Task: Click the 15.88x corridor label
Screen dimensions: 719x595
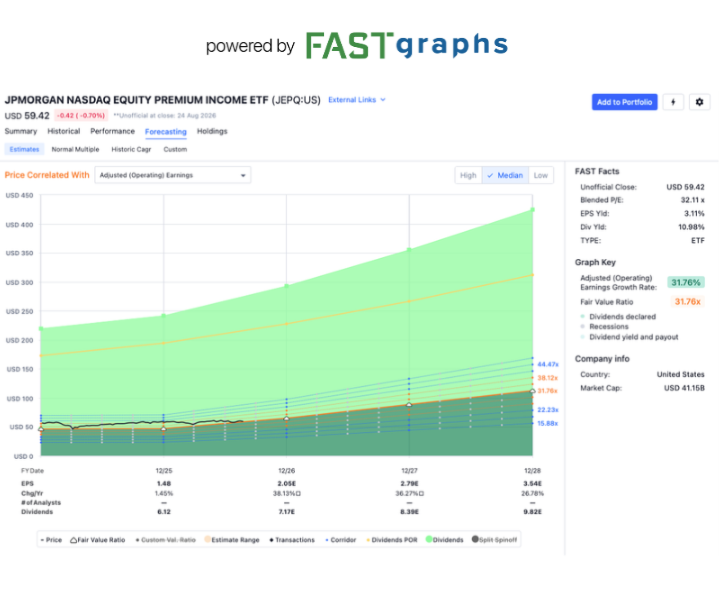Action: pyautogui.click(x=548, y=424)
